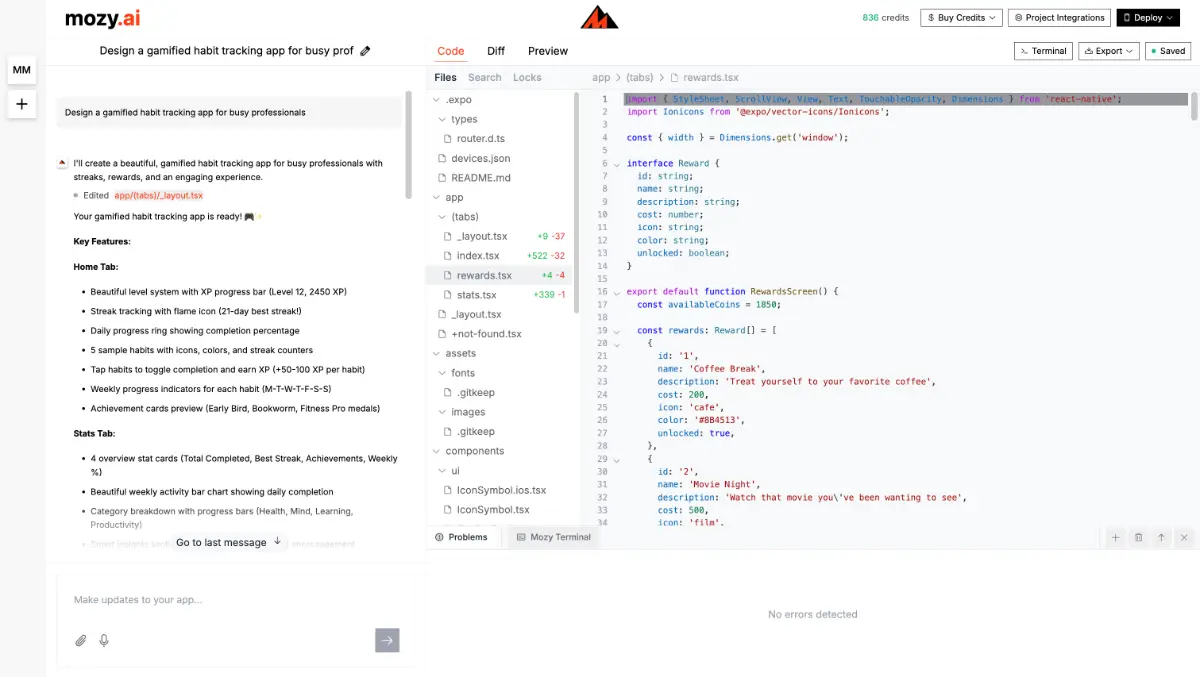Collapse the code fold at RewardsScreen function
This screenshot has width=1200, height=677.
(x=617, y=292)
